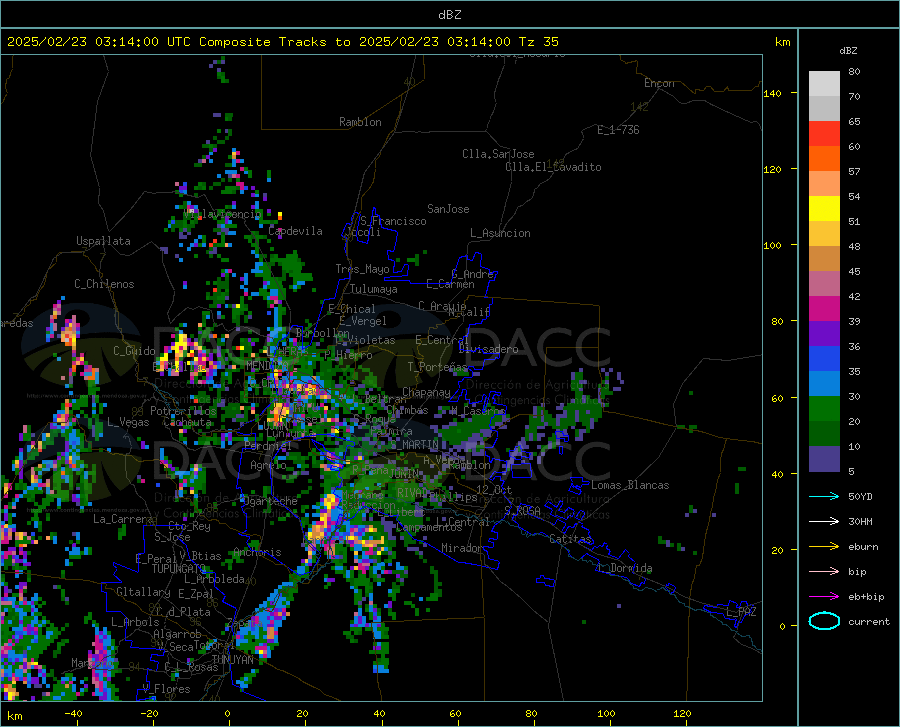Select the green 30 dBZ color swatch

tap(824, 409)
